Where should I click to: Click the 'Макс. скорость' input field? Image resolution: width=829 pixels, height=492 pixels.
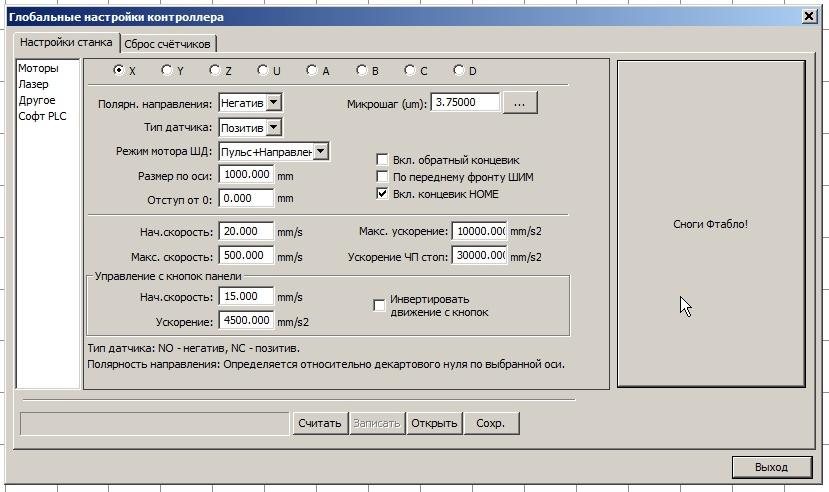[x=246, y=257]
